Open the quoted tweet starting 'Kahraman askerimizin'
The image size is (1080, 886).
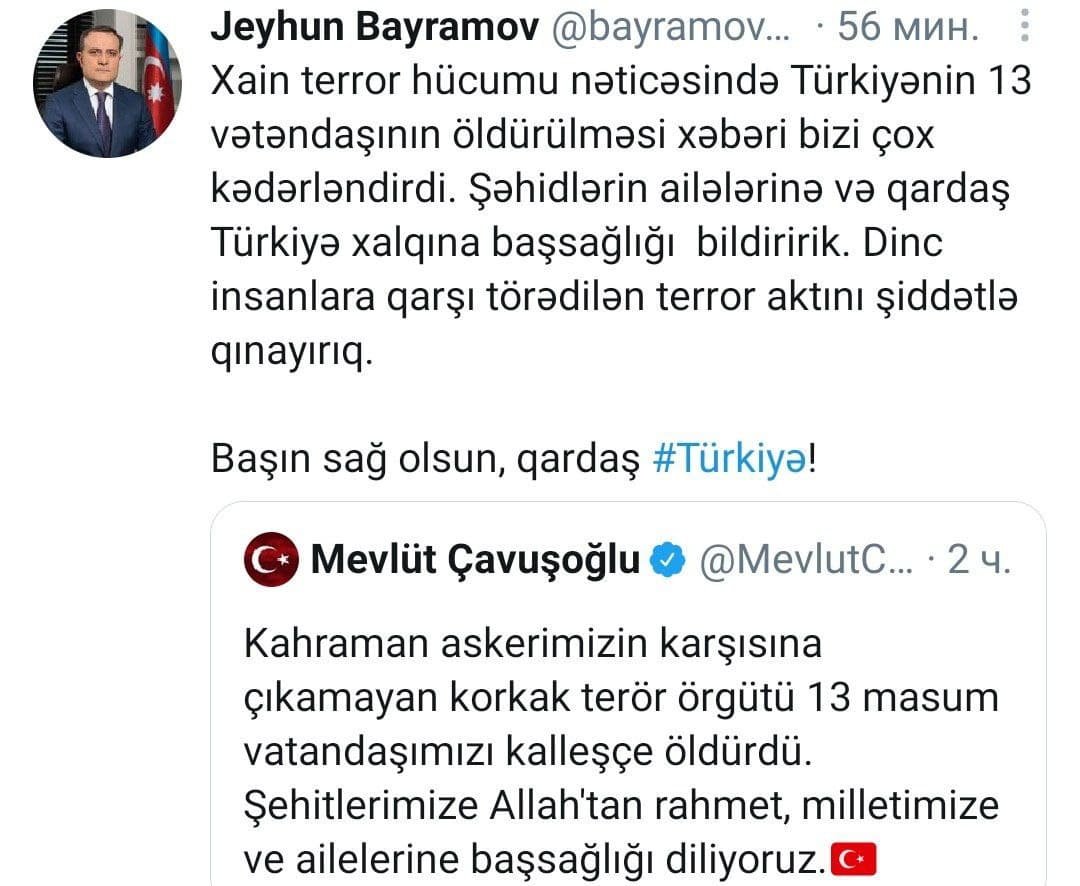(x=628, y=694)
